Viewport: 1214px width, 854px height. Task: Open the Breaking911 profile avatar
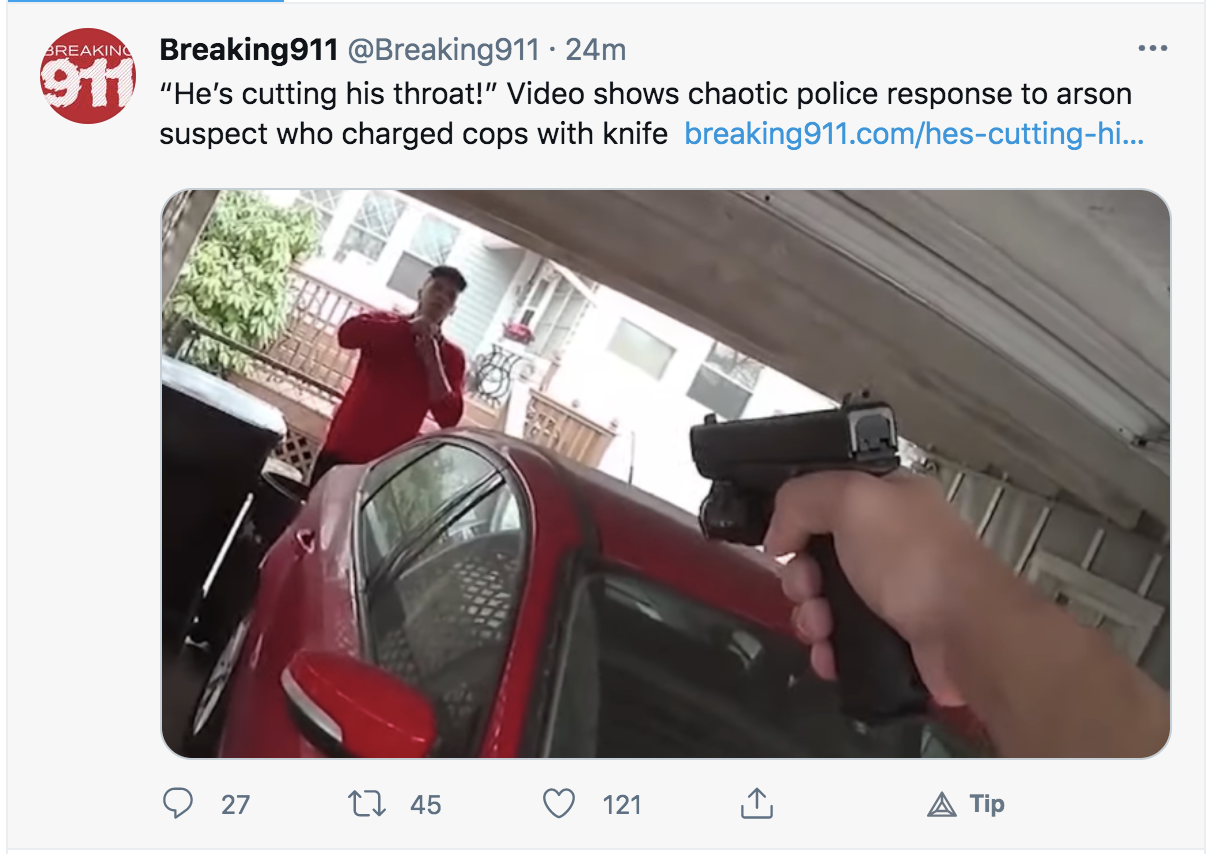click(87, 76)
